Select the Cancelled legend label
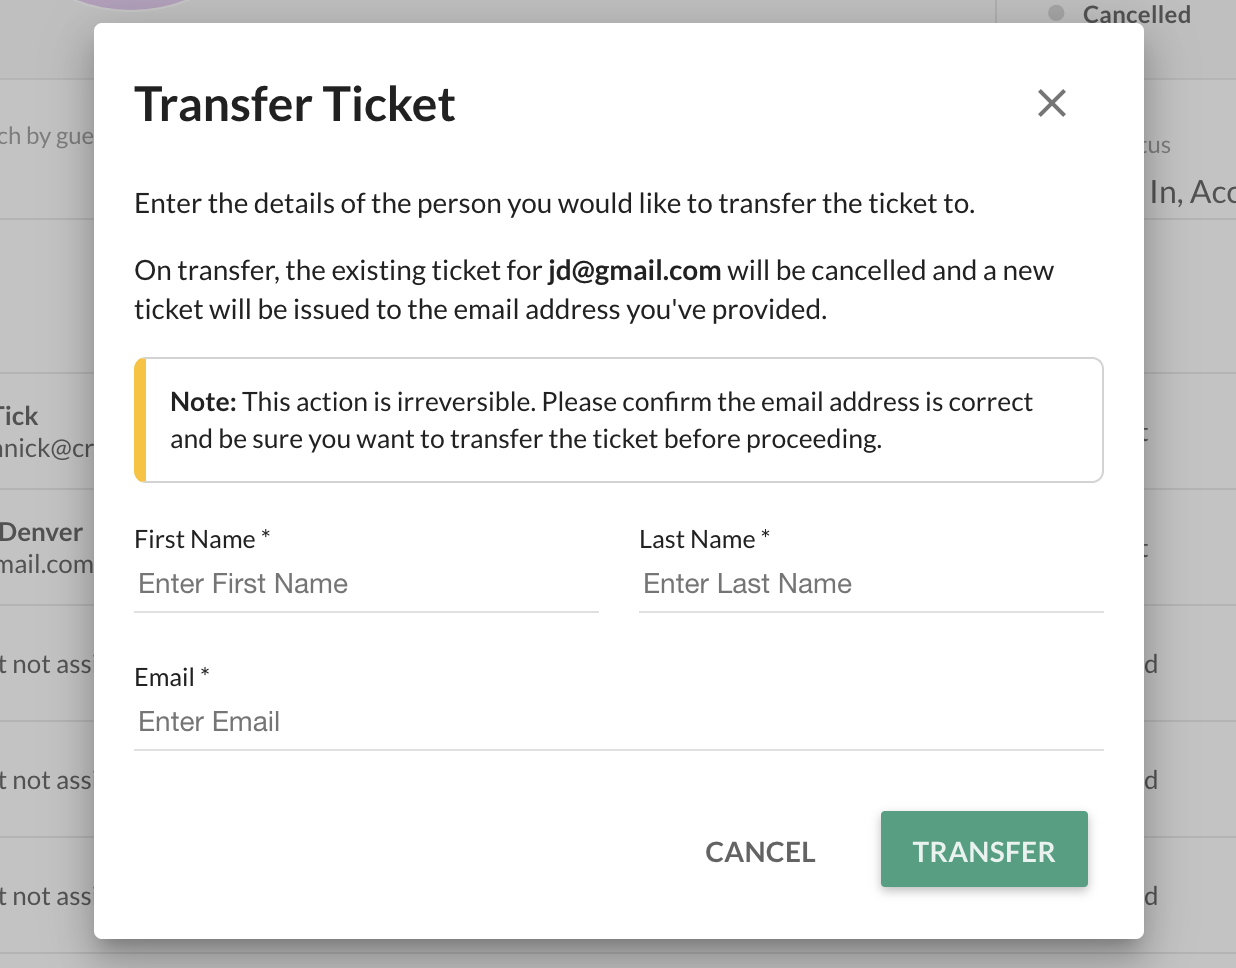The image size is (1236, 968). tap(1137, 14)
